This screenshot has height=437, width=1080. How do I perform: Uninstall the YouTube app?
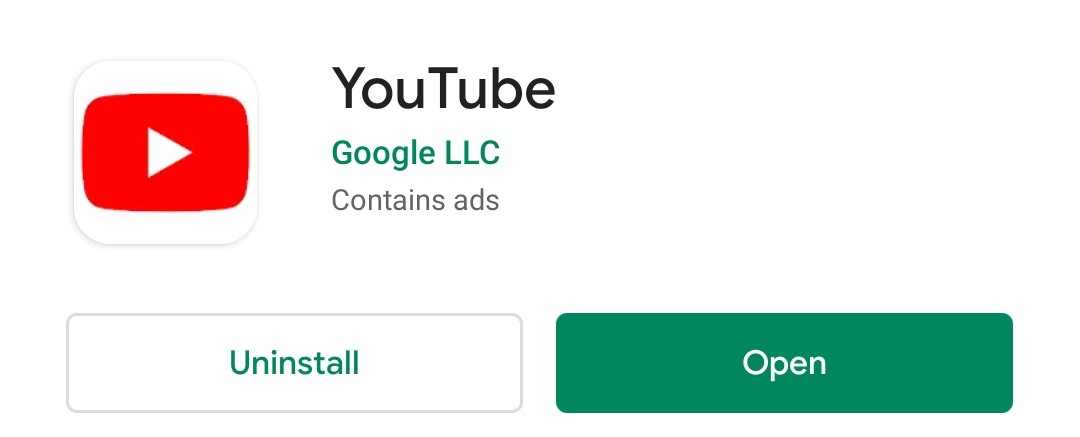[294, 363]
